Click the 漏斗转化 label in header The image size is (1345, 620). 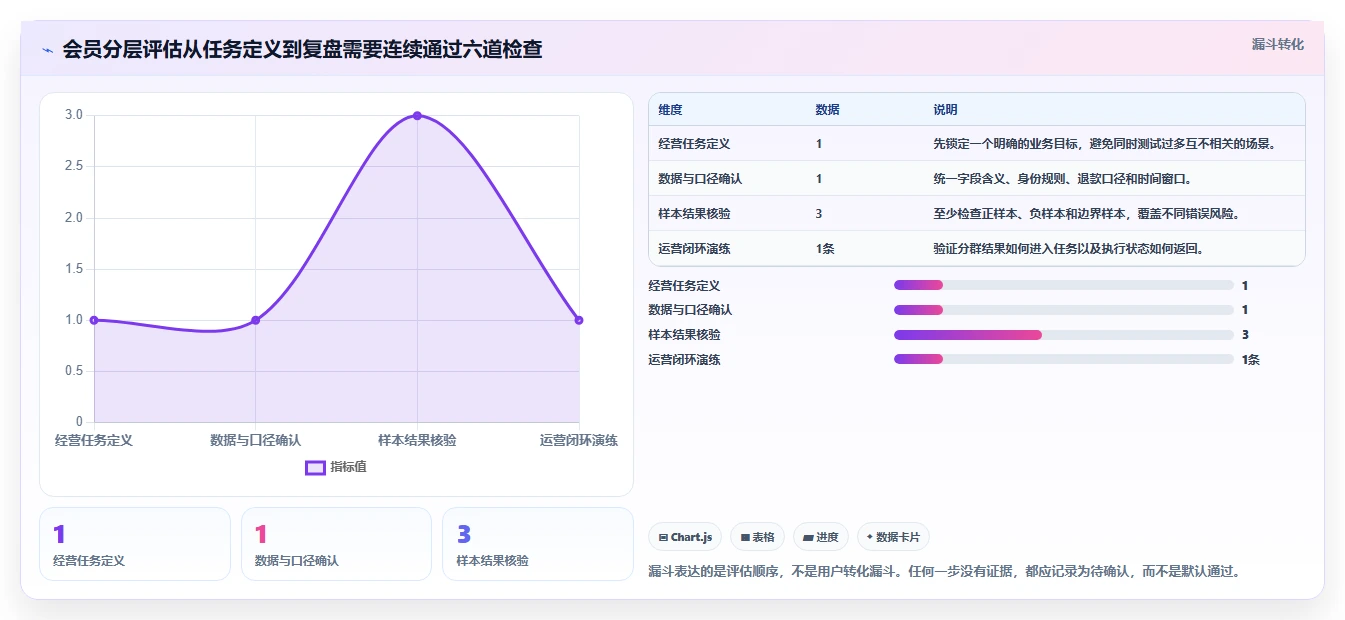1277,45
